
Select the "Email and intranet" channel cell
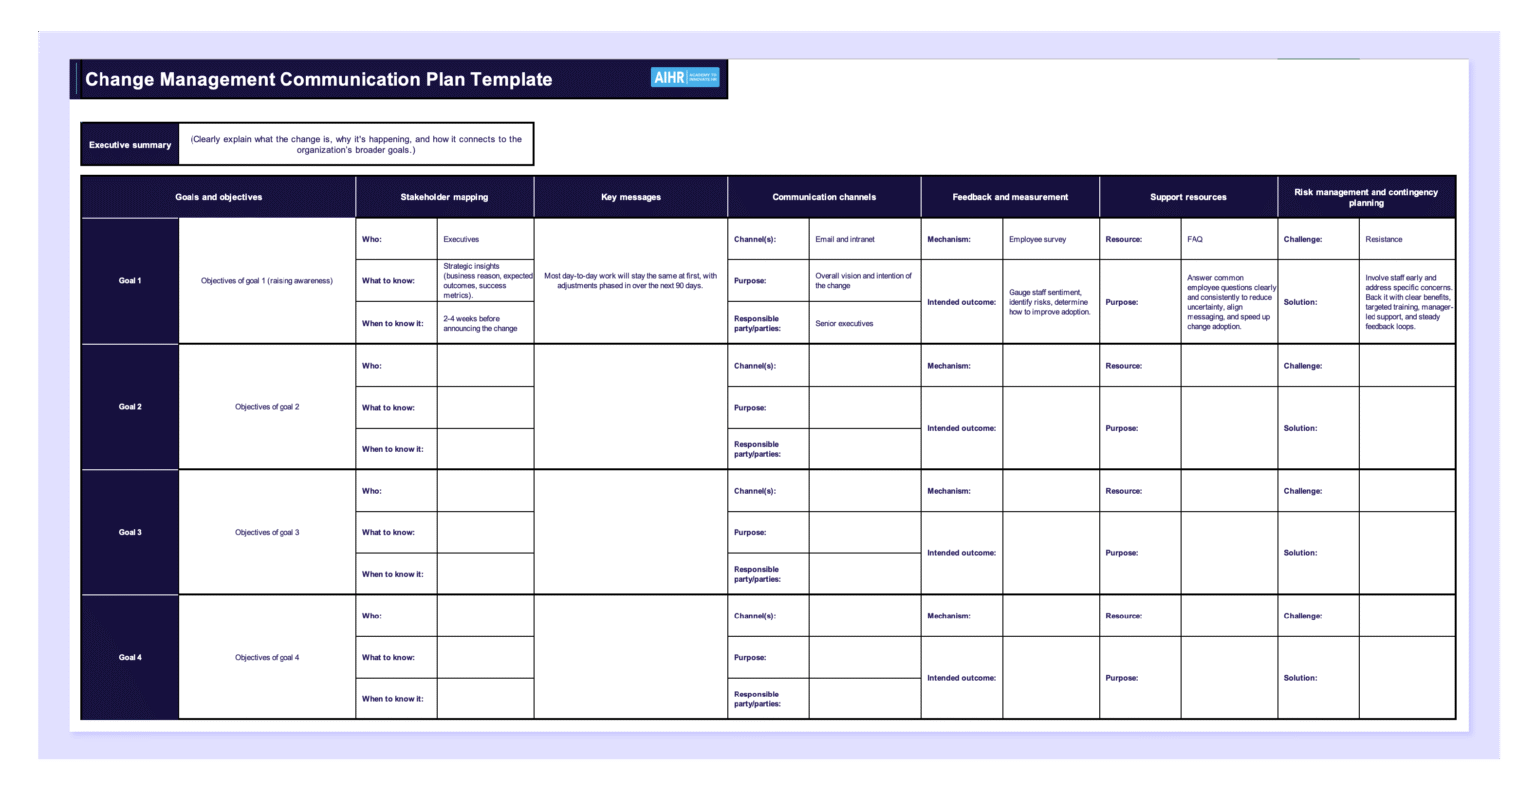(864, 239)
